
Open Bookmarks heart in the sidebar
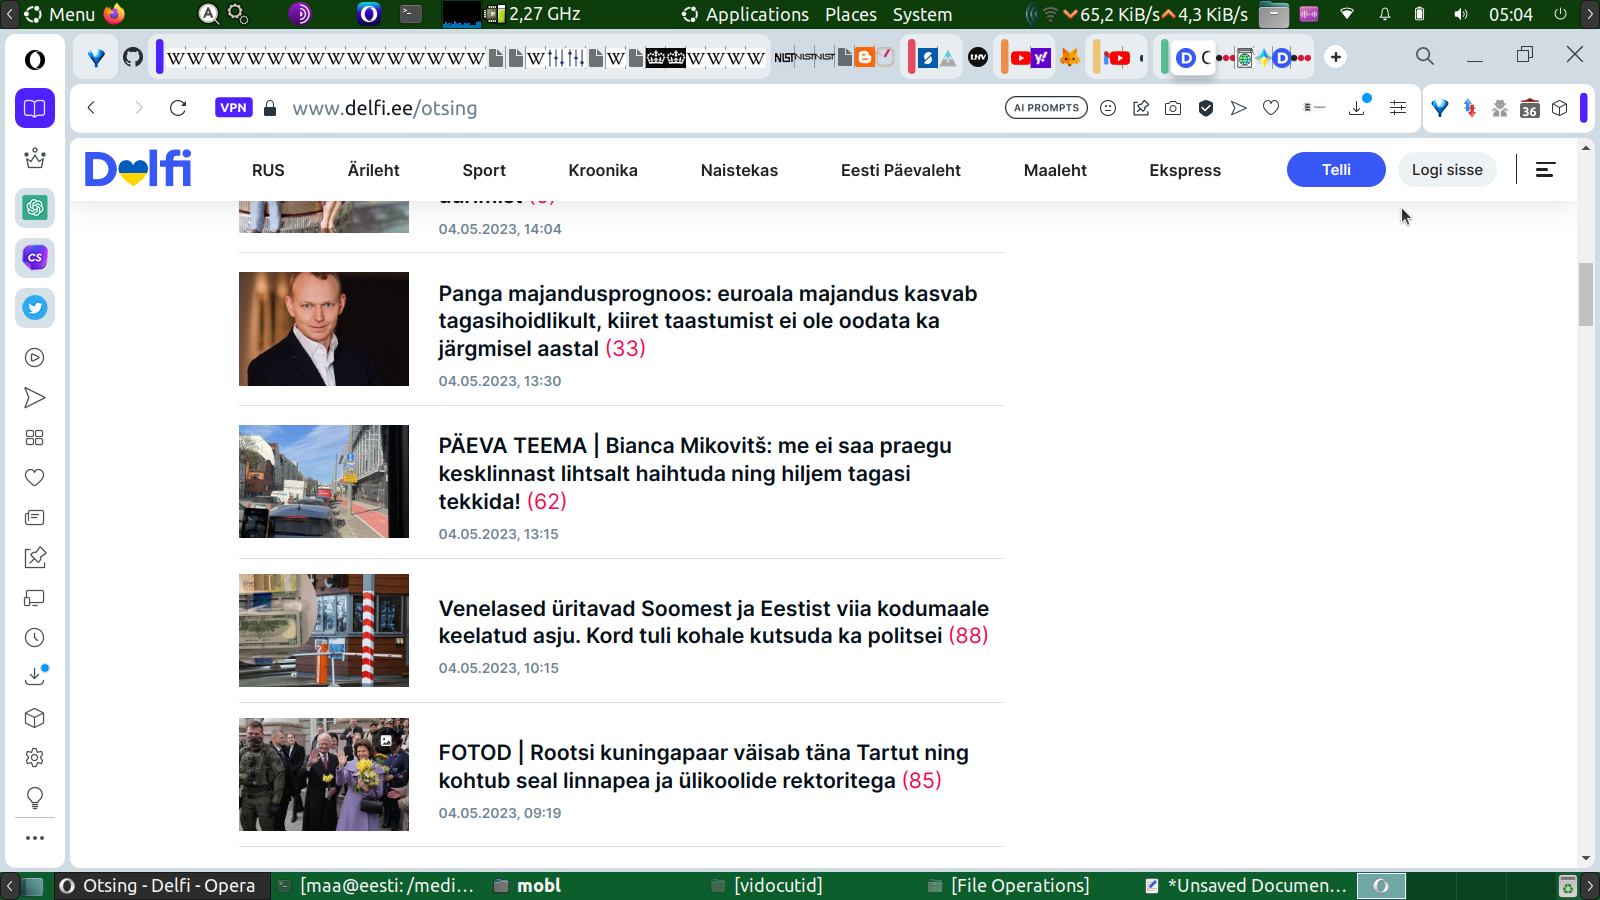35,478
